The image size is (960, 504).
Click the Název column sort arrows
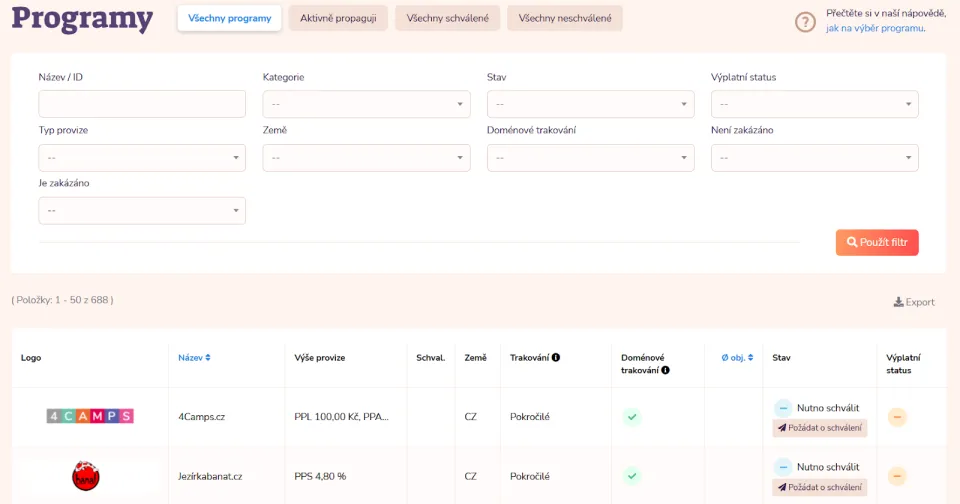point(208,358)
